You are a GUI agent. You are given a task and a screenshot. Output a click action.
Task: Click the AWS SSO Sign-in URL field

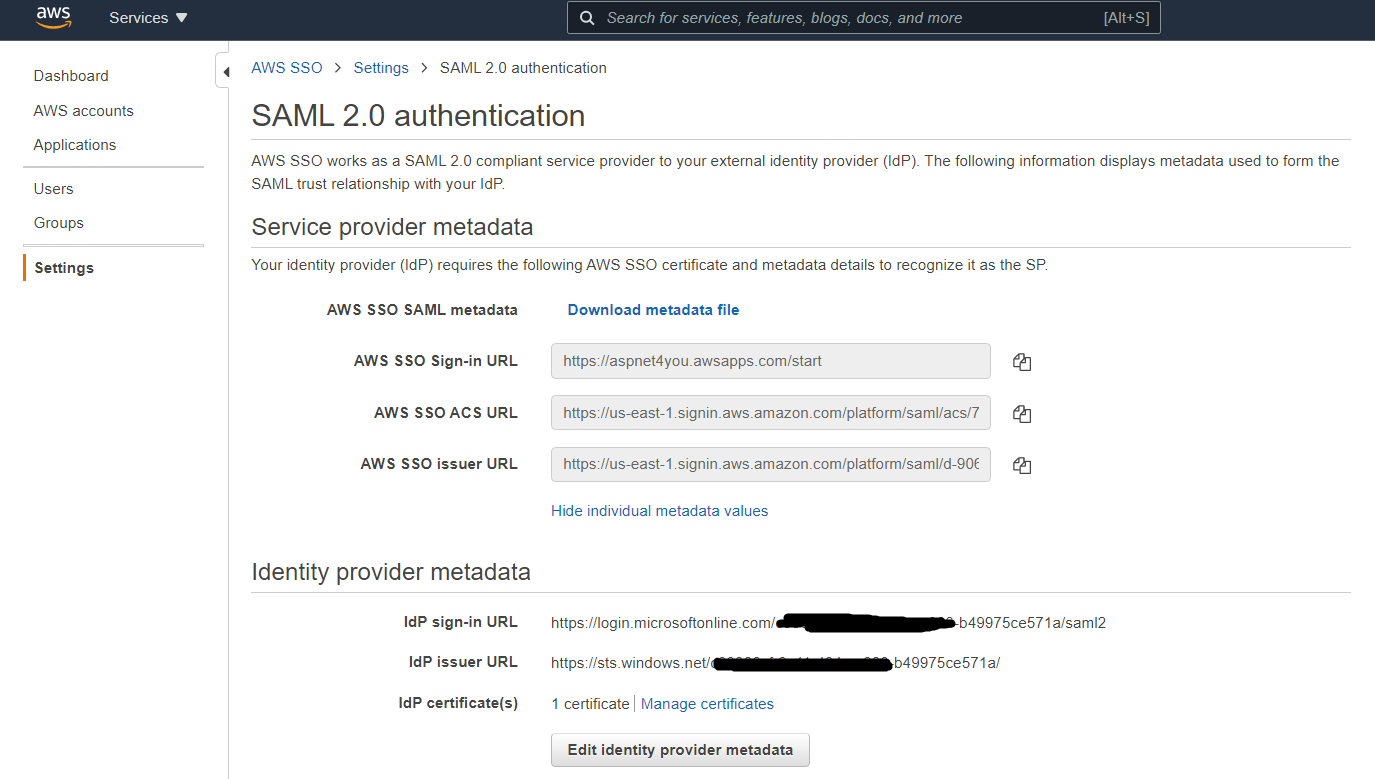(x=770, y=361)
